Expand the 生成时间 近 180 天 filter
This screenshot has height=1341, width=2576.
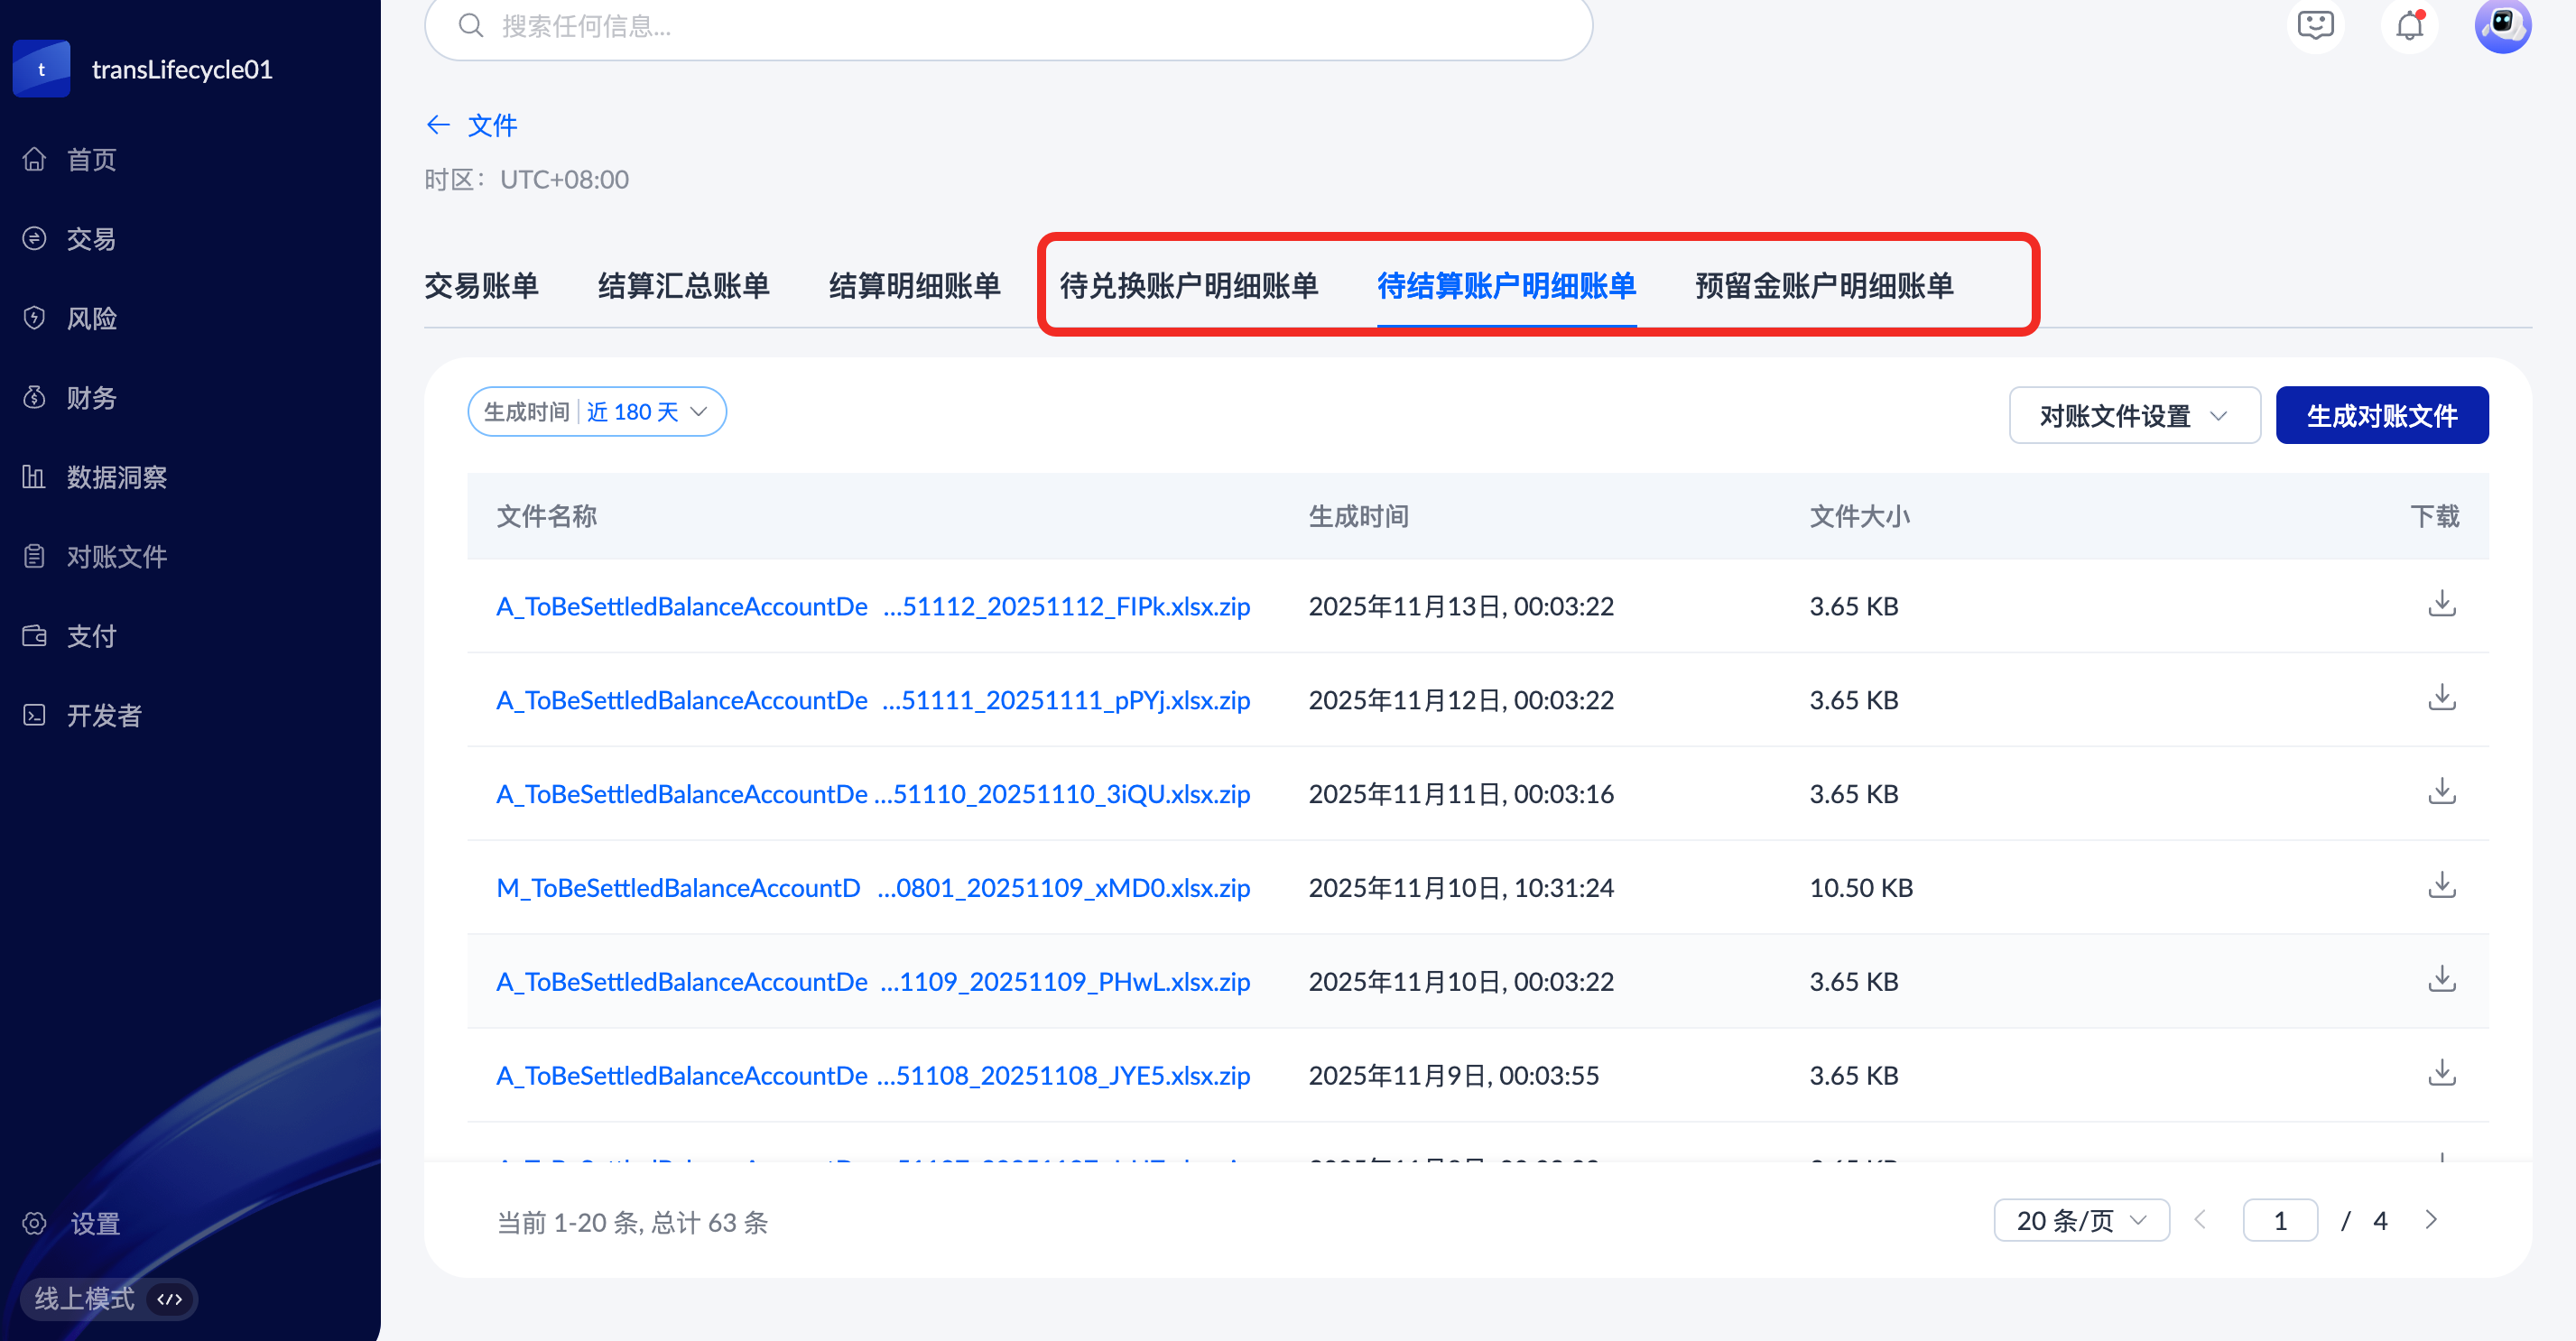[597, 412]
